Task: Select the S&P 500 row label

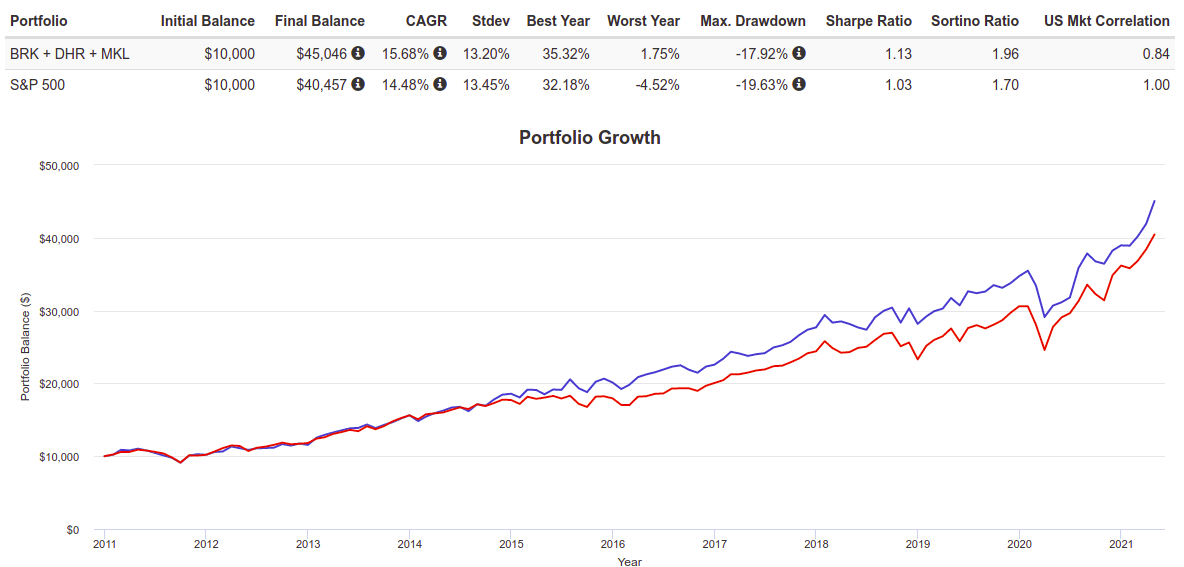Action: pos(37,85)
